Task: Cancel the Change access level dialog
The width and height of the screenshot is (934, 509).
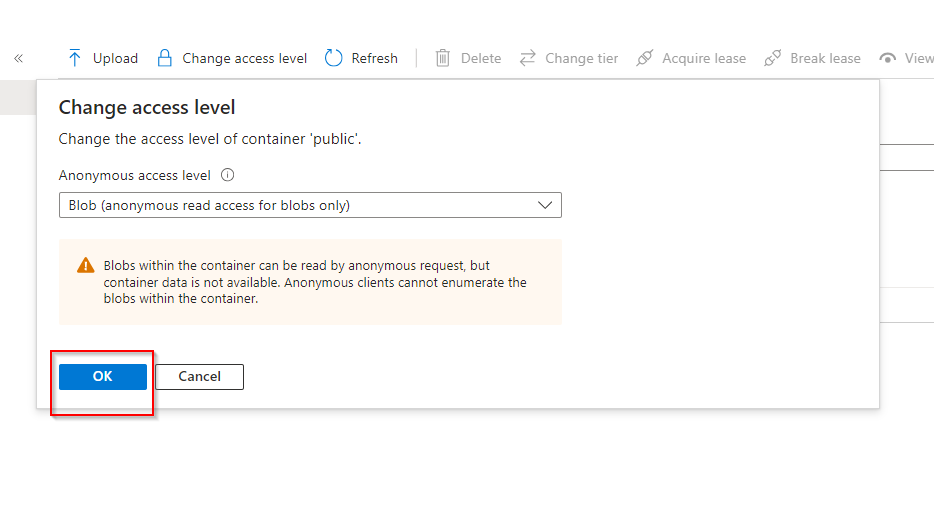Action: click(x=199, y=376)
